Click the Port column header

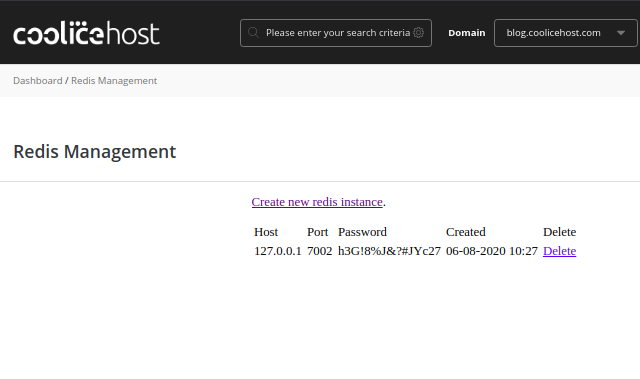pyautogui.click(x=317, y=232)
